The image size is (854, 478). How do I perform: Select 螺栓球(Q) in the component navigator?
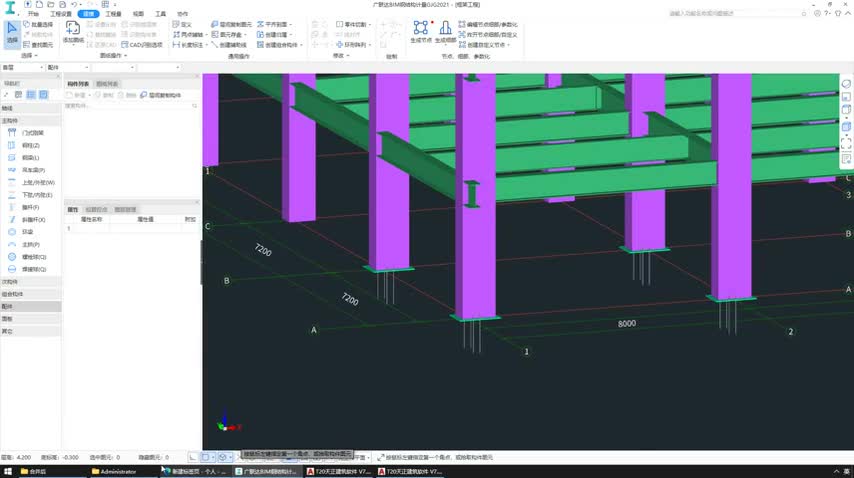(x=27, y=257)
